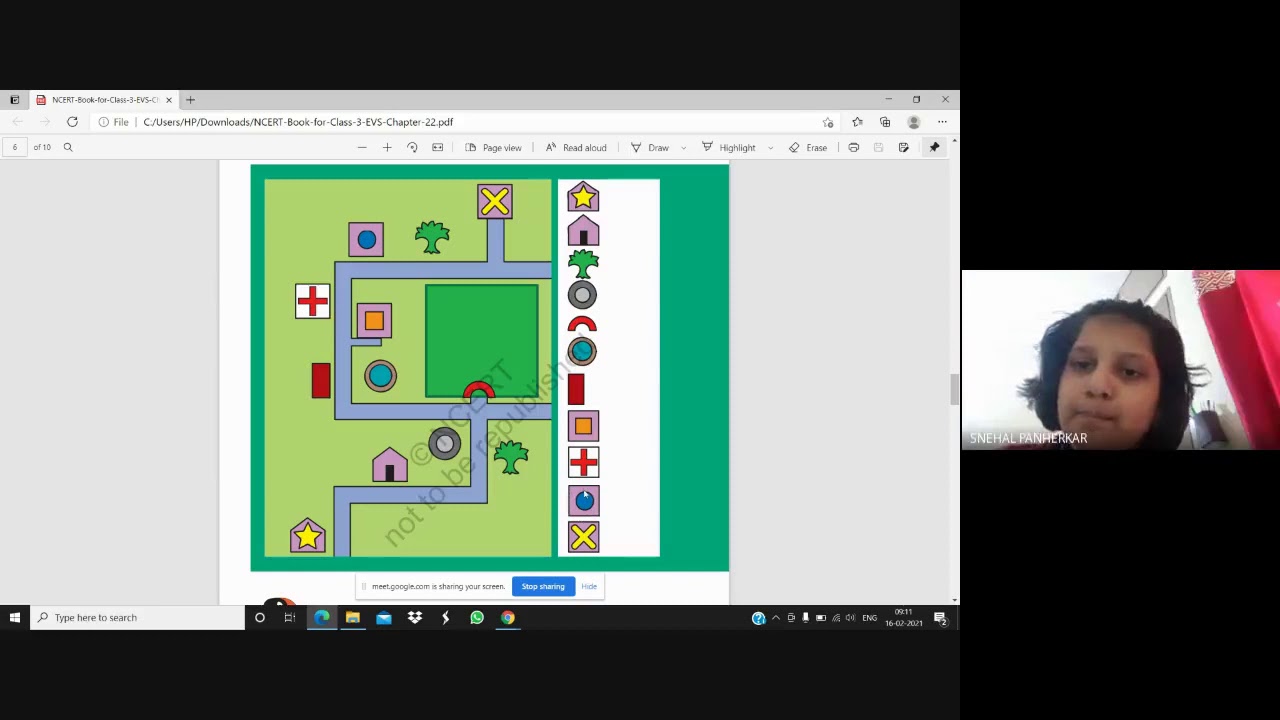Open WhatsApp from taskbar

tap(477, 618)
